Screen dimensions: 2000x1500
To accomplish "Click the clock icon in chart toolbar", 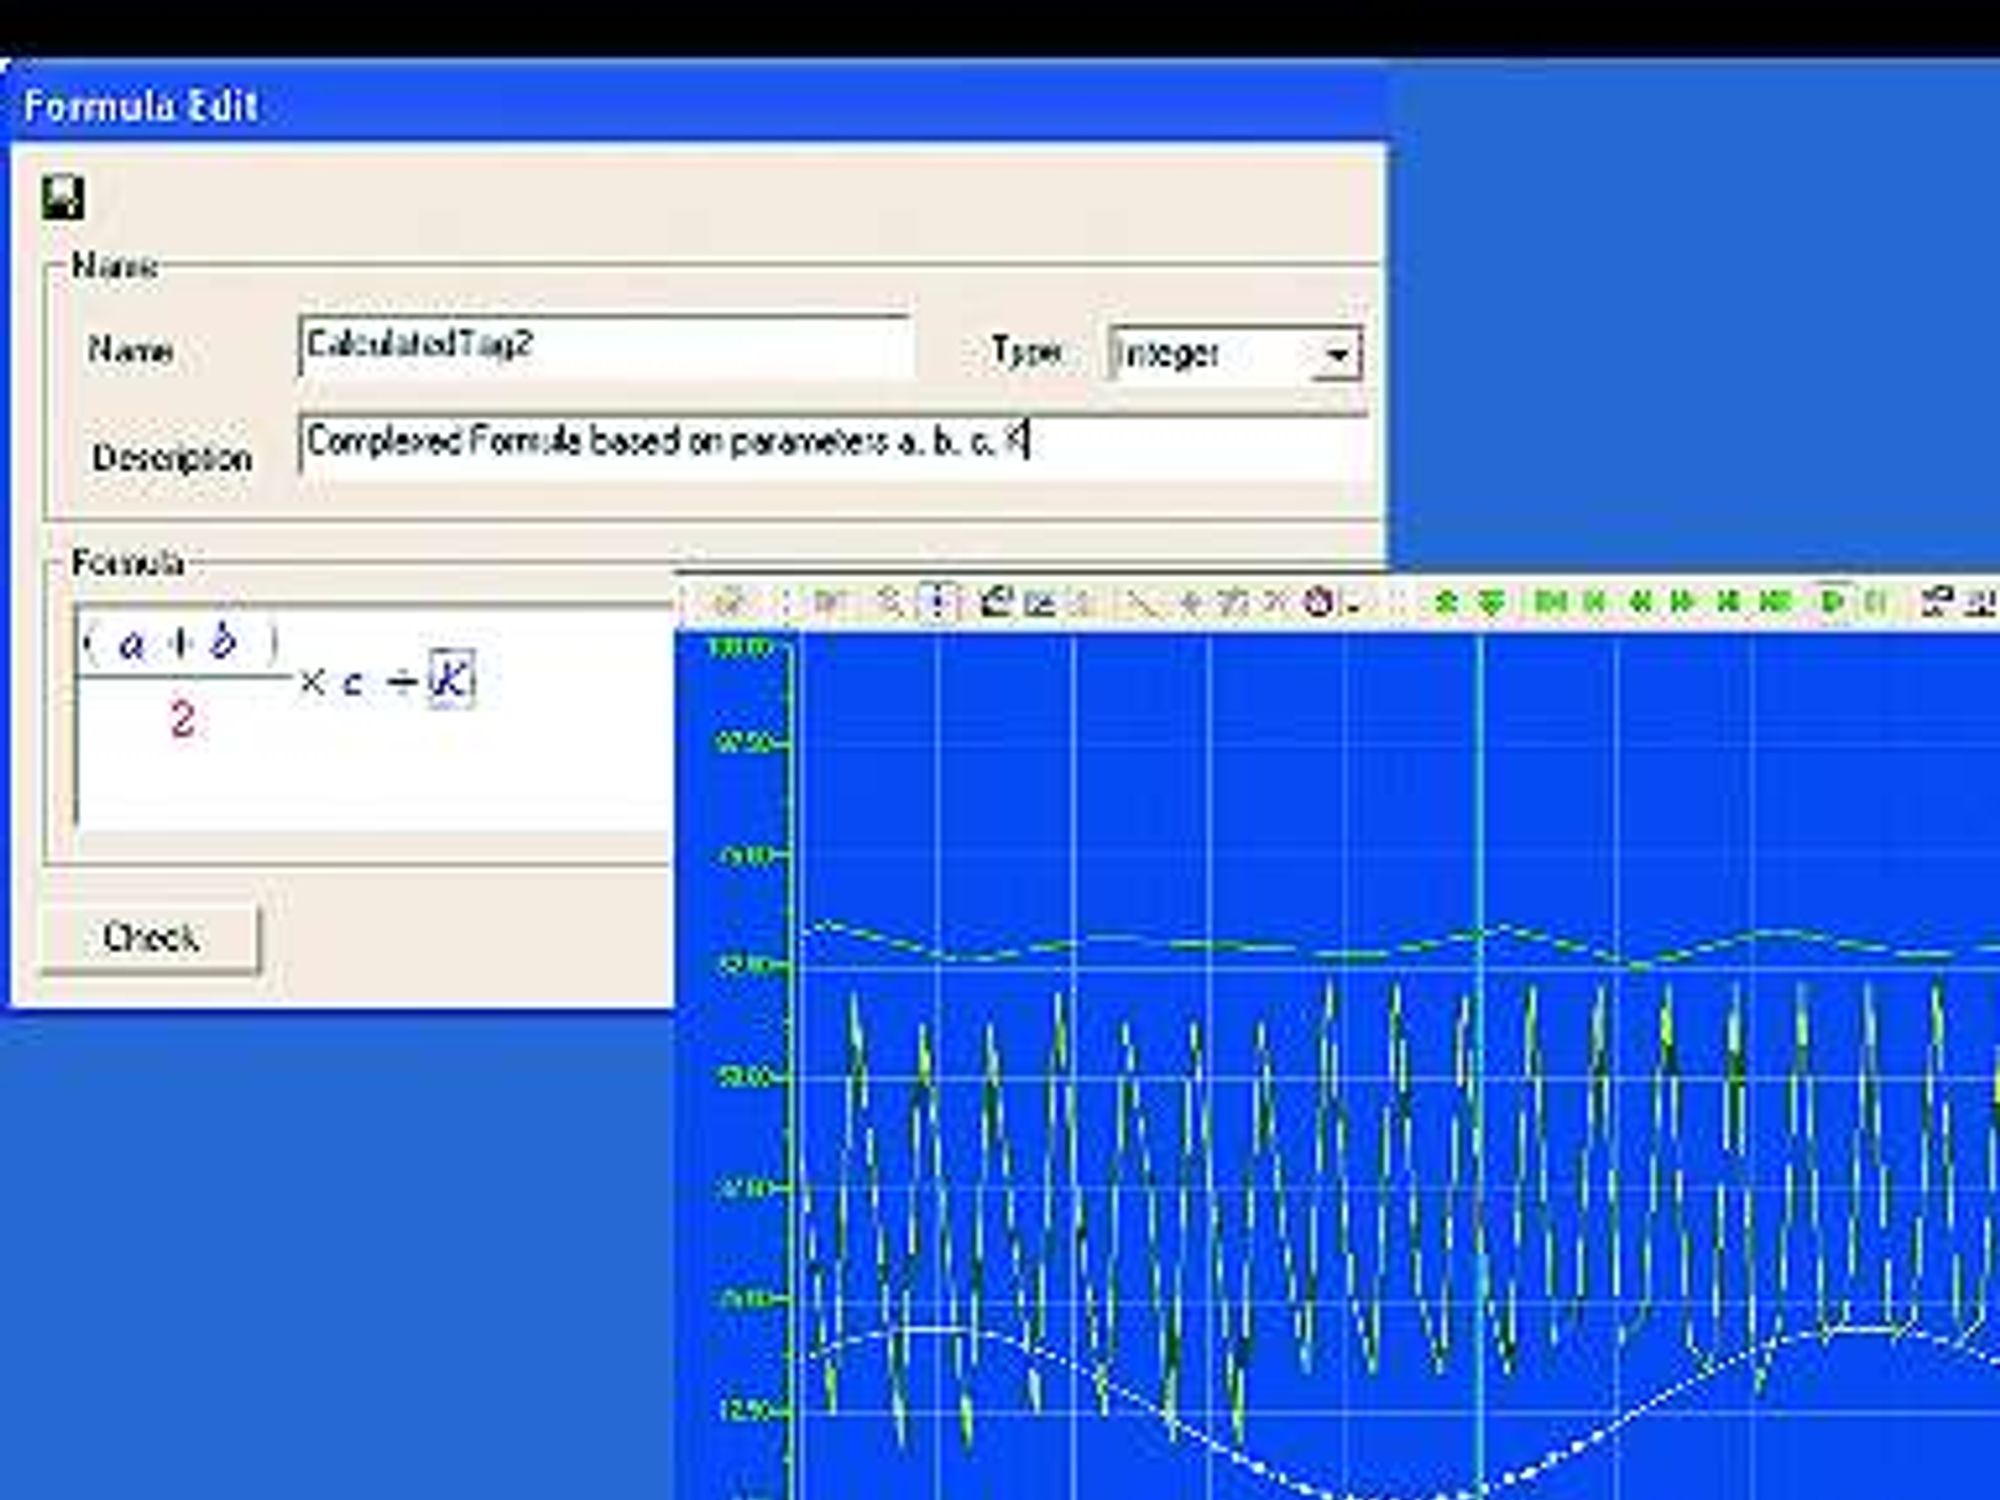I will click(1319, 602).
